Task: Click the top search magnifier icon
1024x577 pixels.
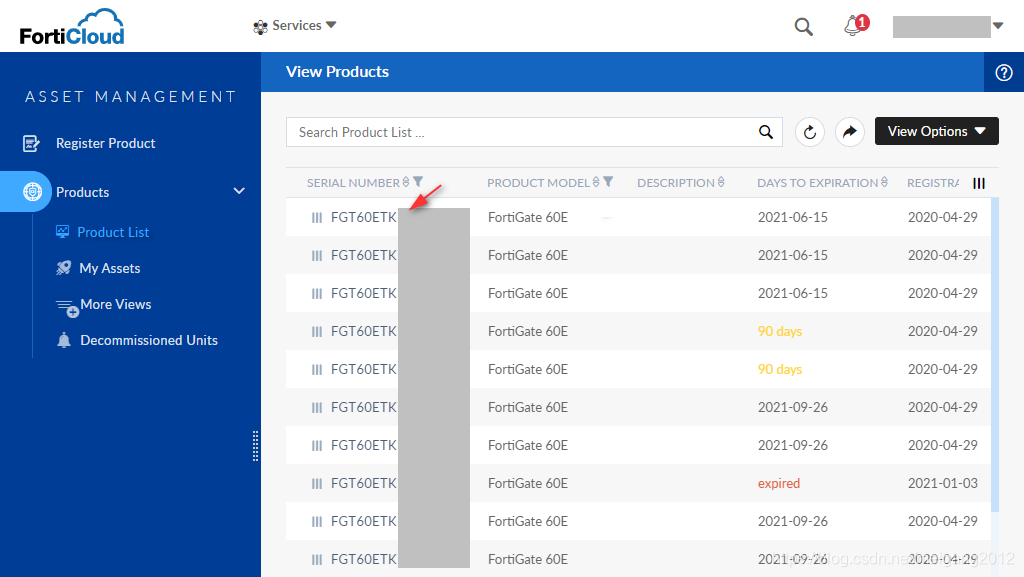Action: [803, 27]
